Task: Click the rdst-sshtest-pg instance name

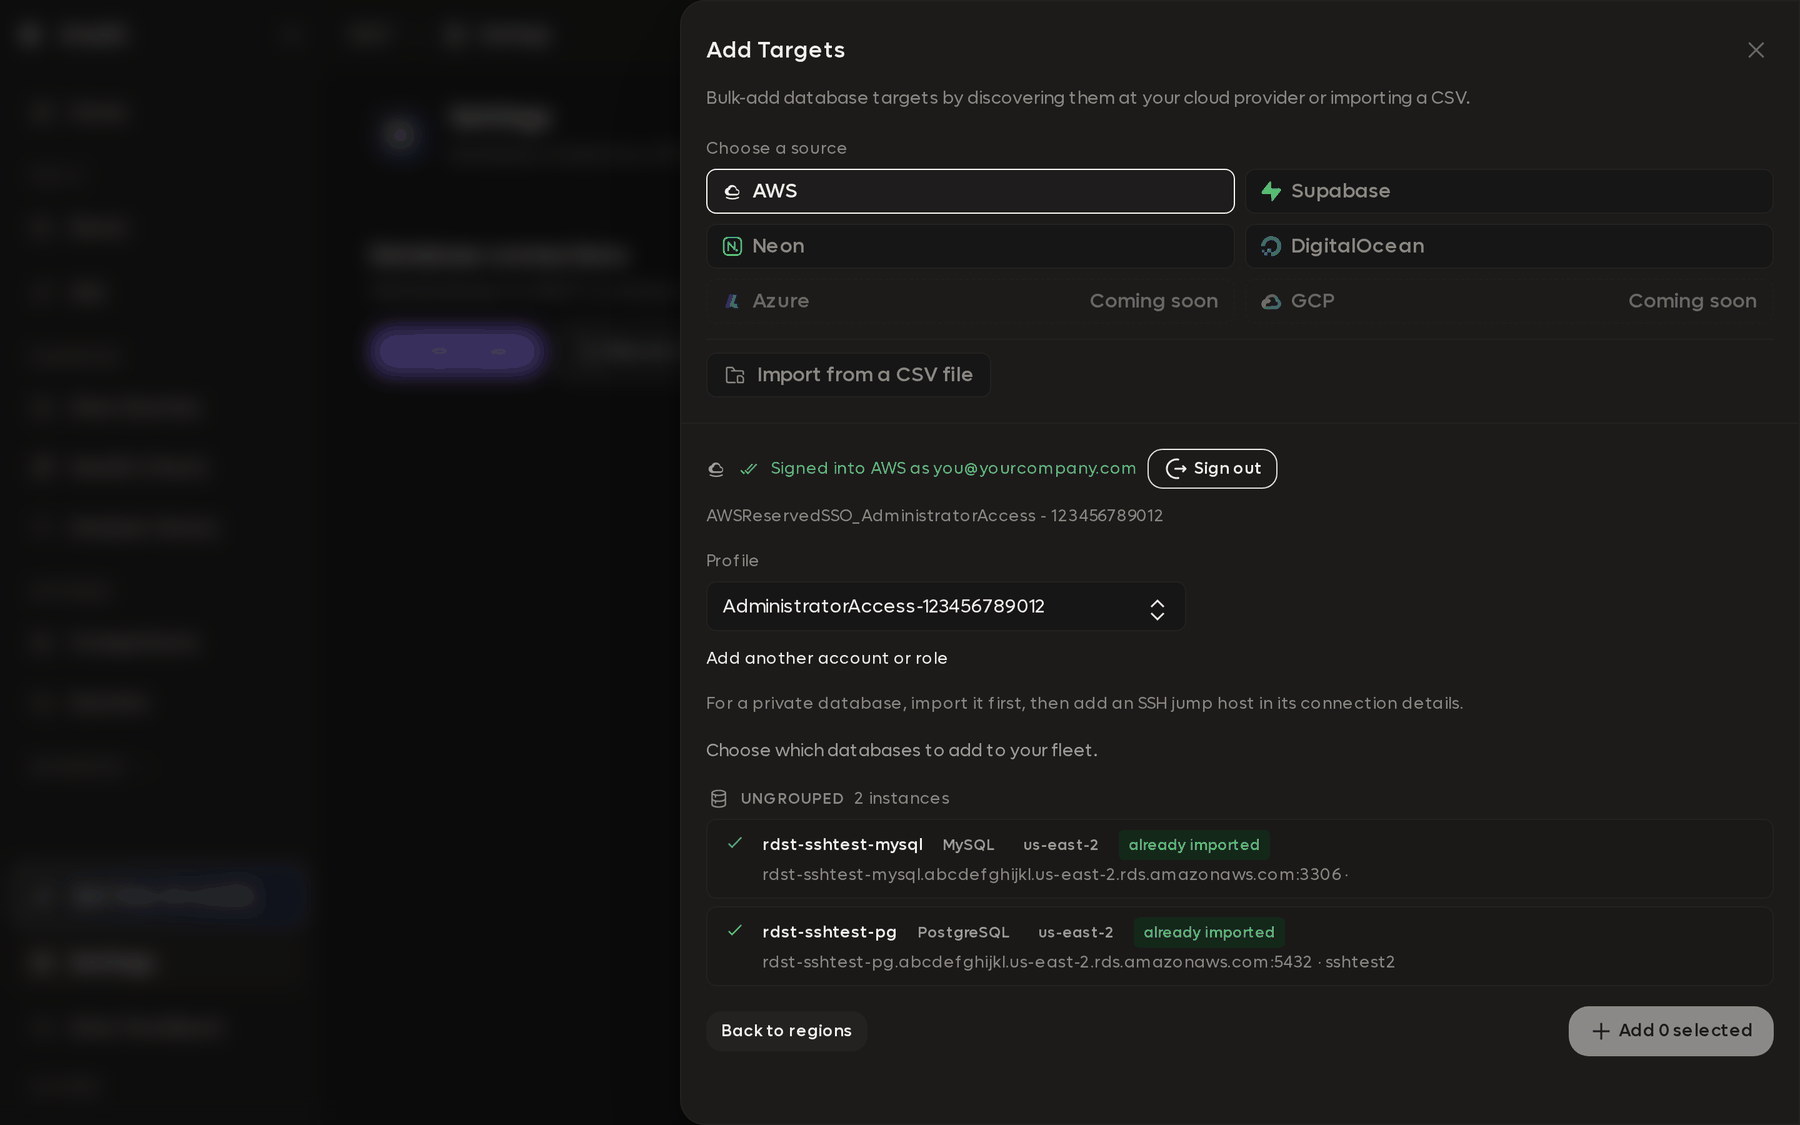Action: [x=829, y=932]
